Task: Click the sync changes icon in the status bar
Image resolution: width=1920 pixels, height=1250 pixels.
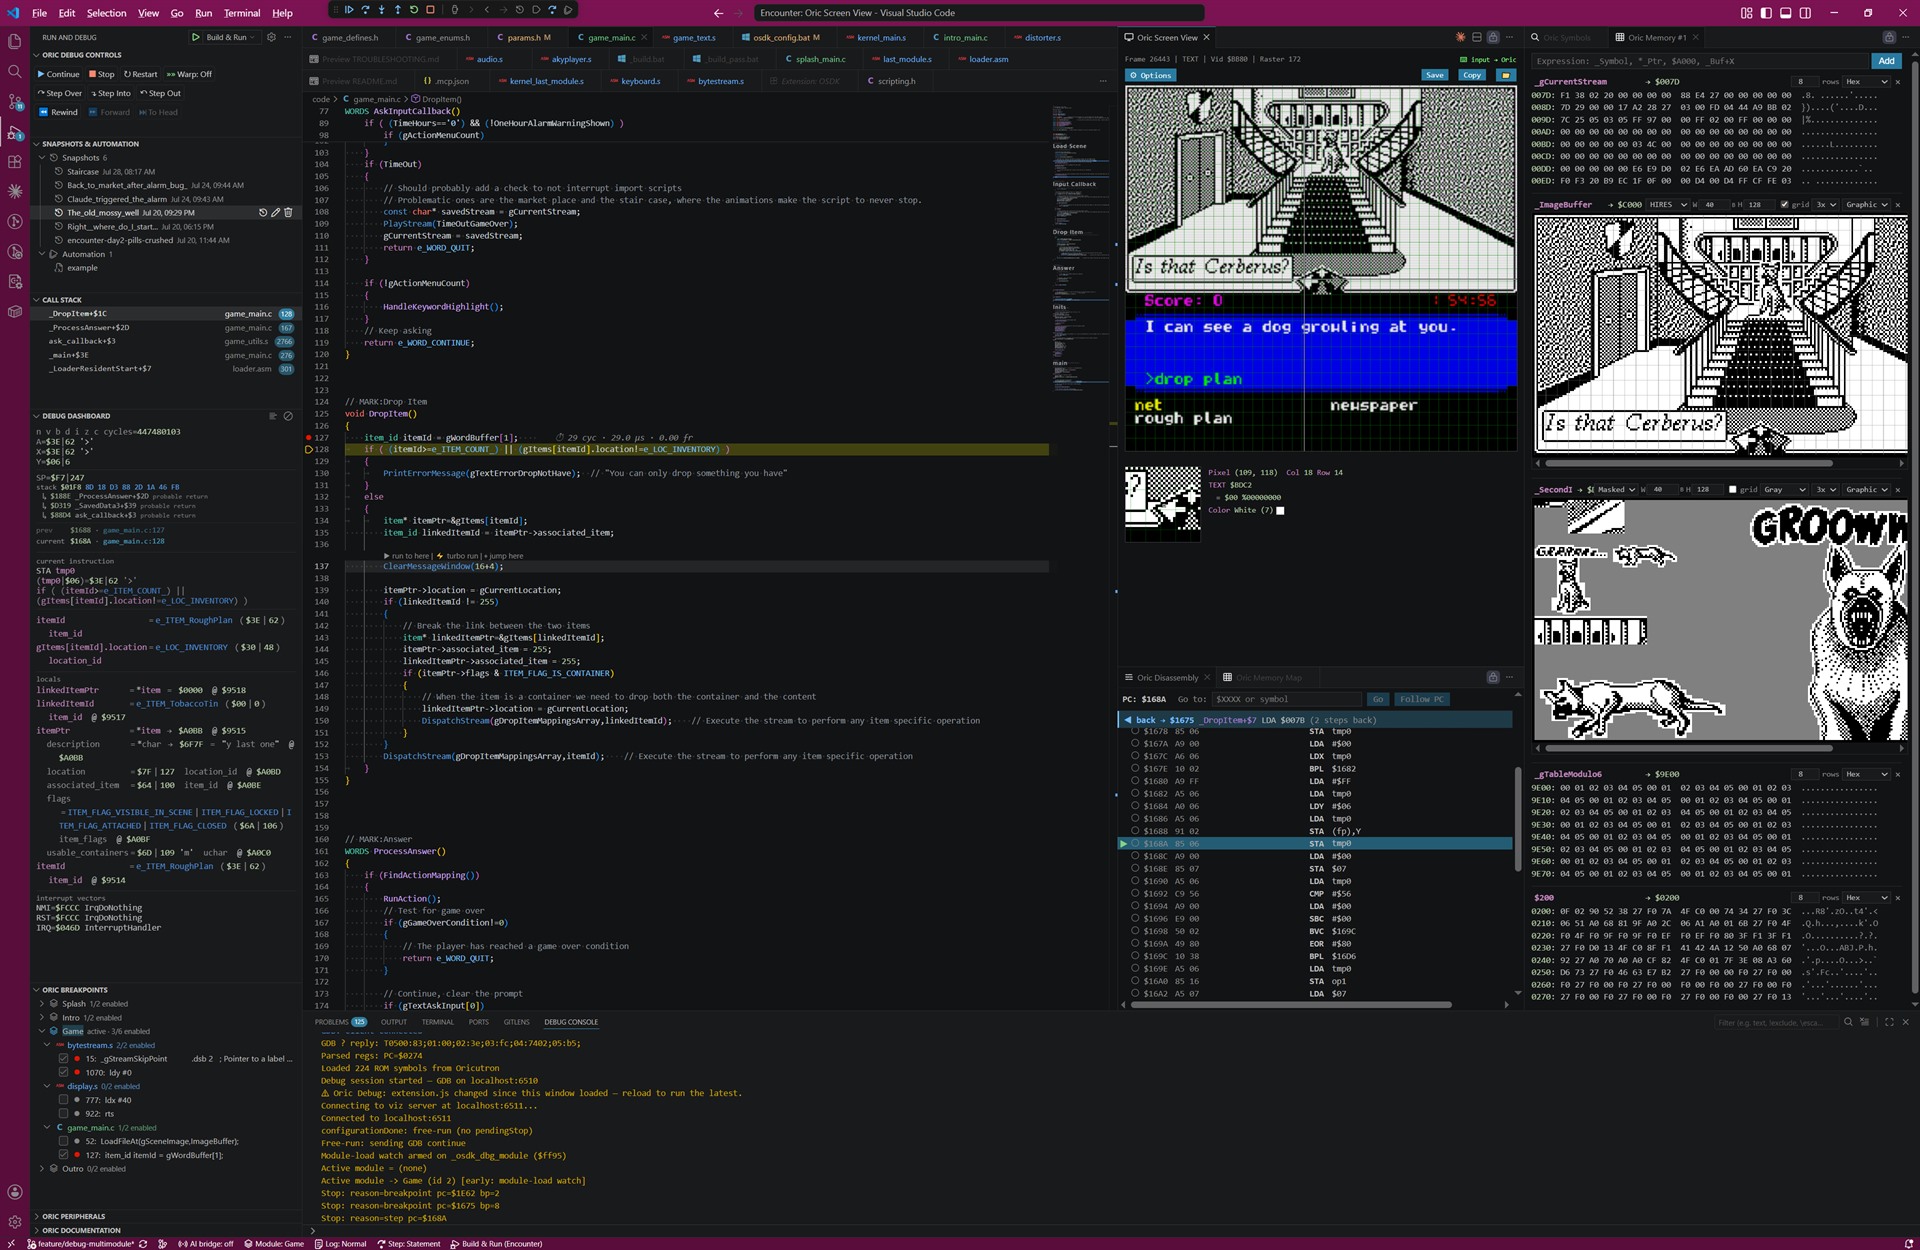Action: click(143, 1244)
